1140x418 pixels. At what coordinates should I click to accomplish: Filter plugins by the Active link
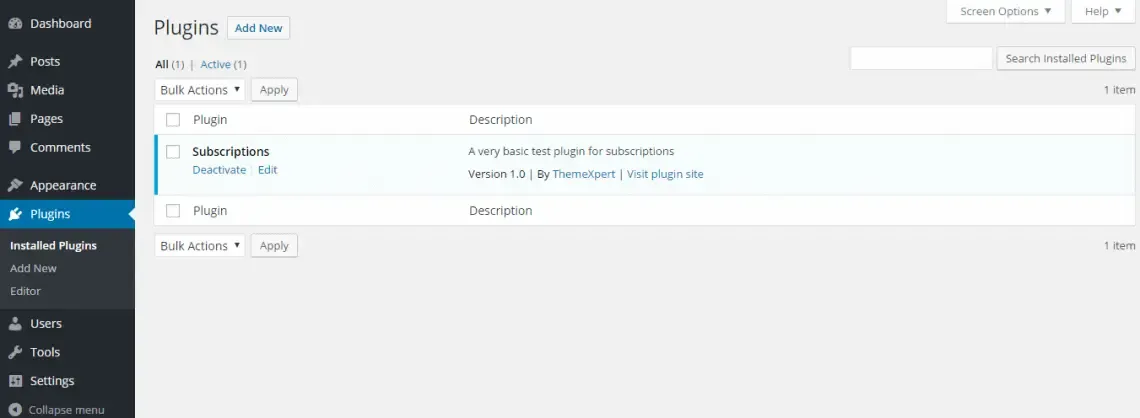tap(215, 65)
